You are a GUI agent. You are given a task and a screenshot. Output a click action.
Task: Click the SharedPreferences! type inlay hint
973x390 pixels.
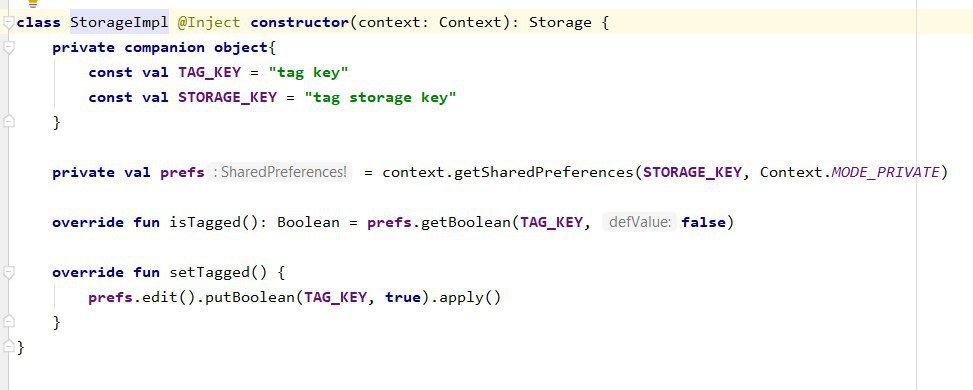click(x=280, y=172)
